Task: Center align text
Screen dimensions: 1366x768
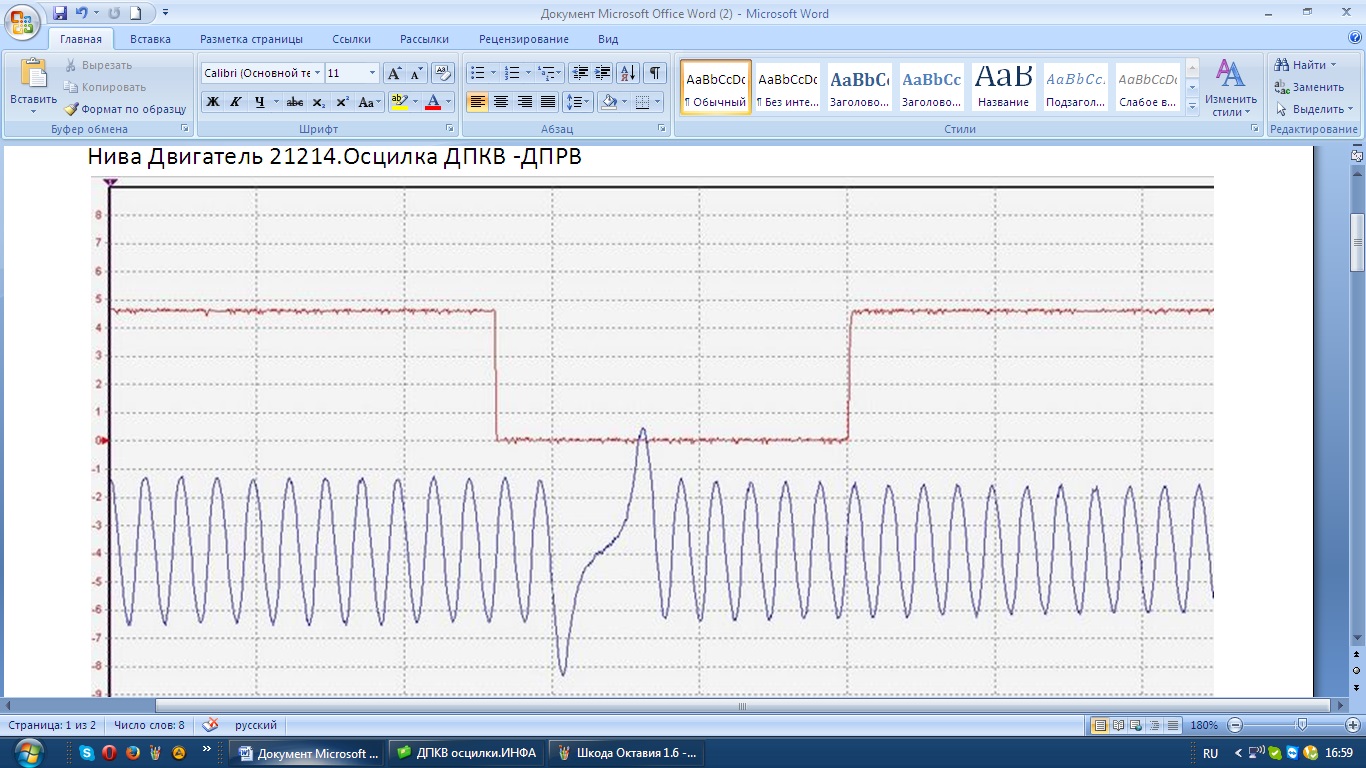Action: pyautogui.click(x=501, y=102)
